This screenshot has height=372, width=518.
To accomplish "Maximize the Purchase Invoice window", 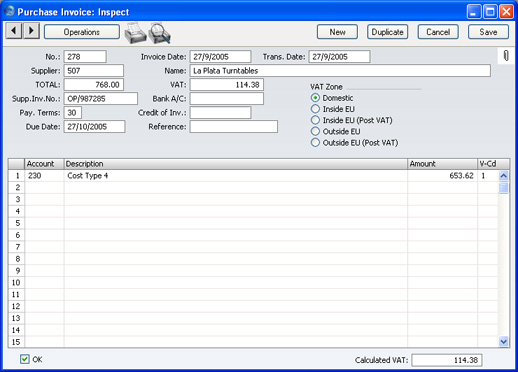I will pos(490,12).
